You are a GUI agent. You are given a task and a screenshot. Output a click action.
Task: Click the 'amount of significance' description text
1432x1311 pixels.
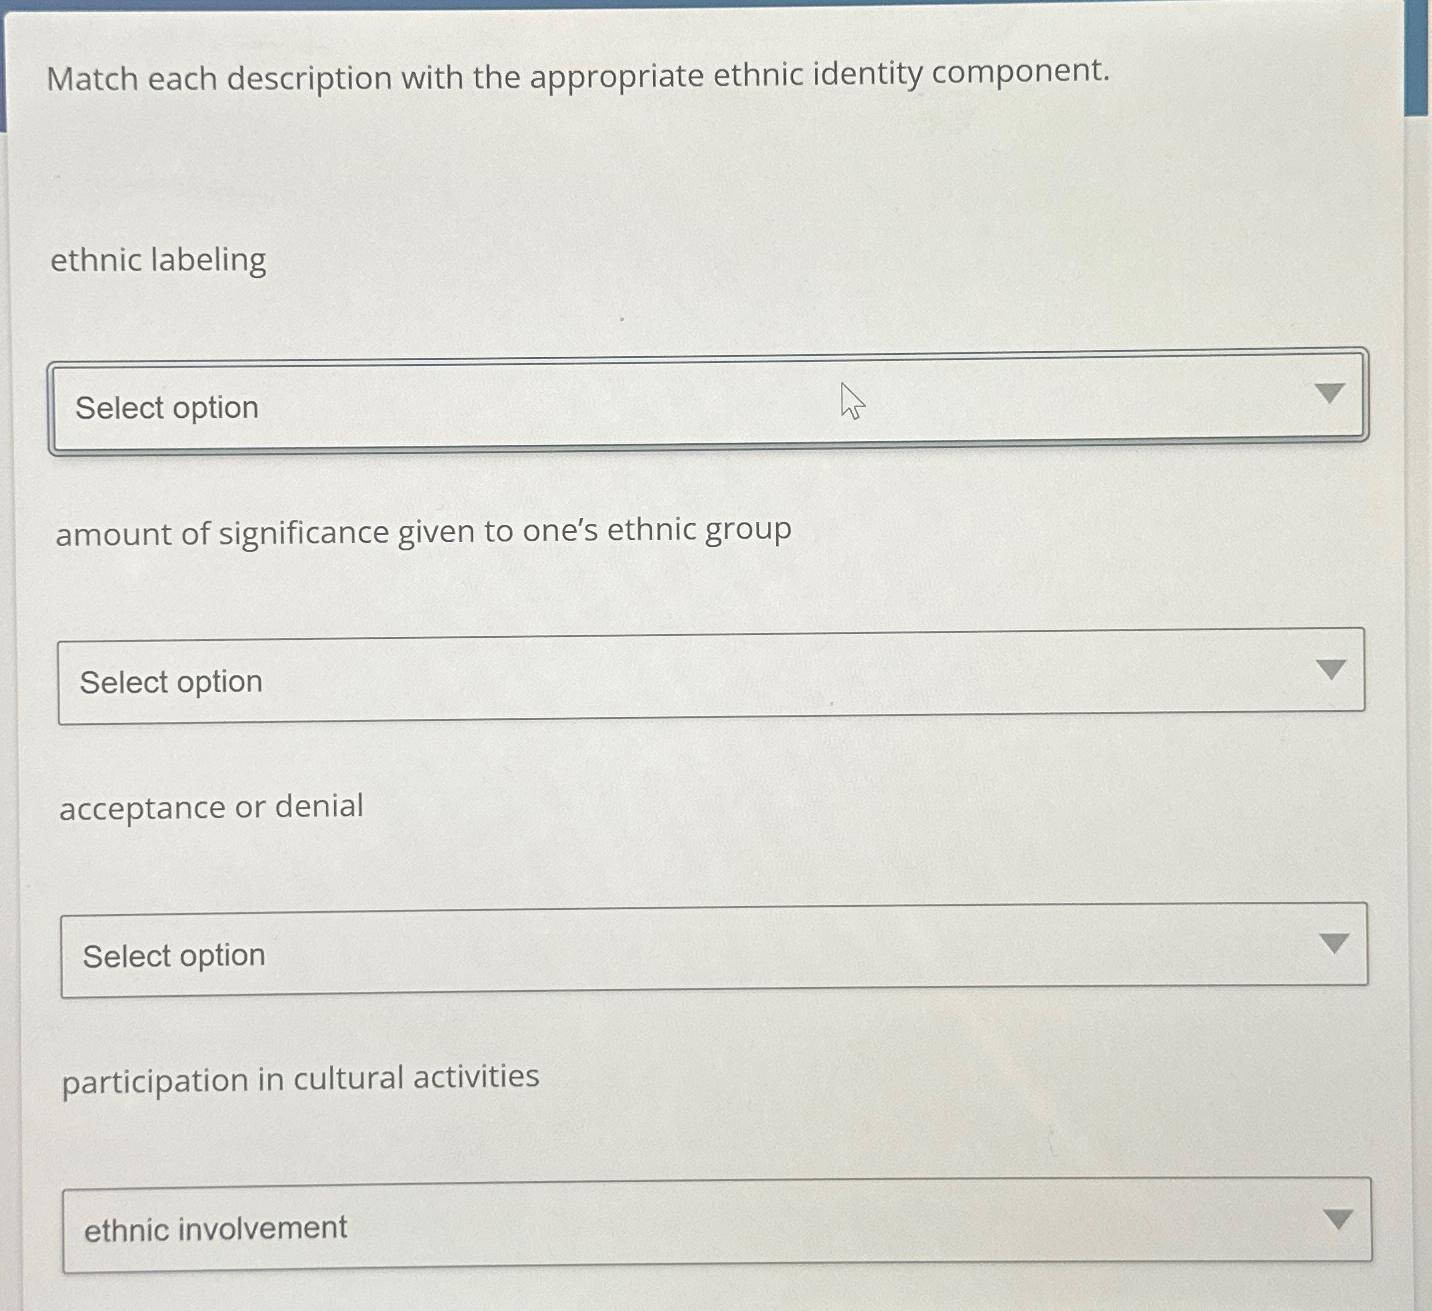click(x=422, y=531)
